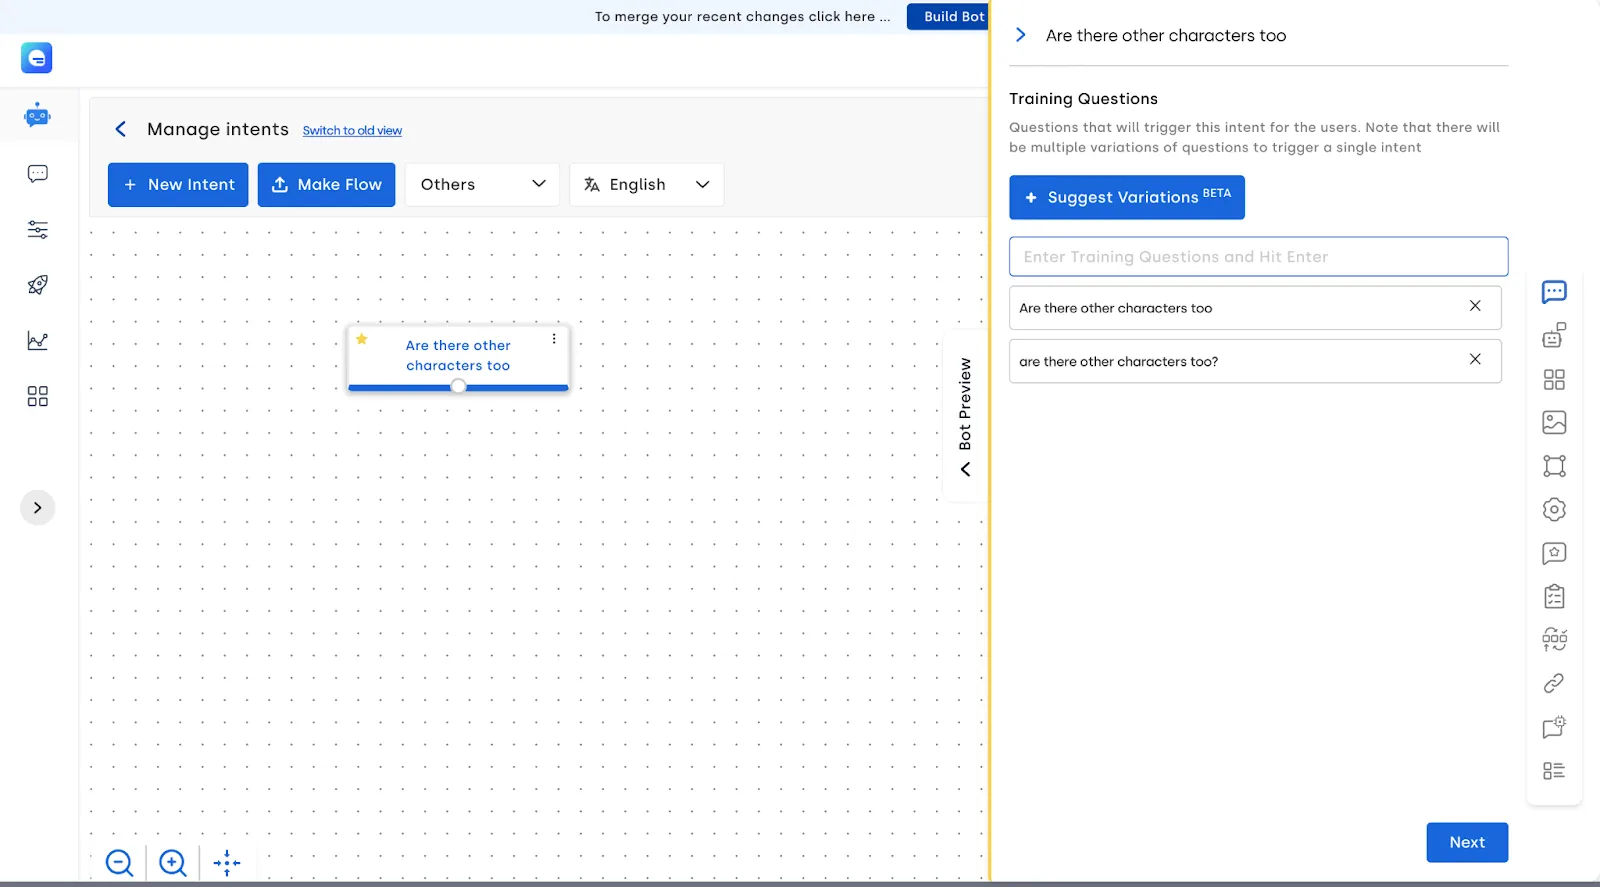Click the Next button

click(1467, 842)
